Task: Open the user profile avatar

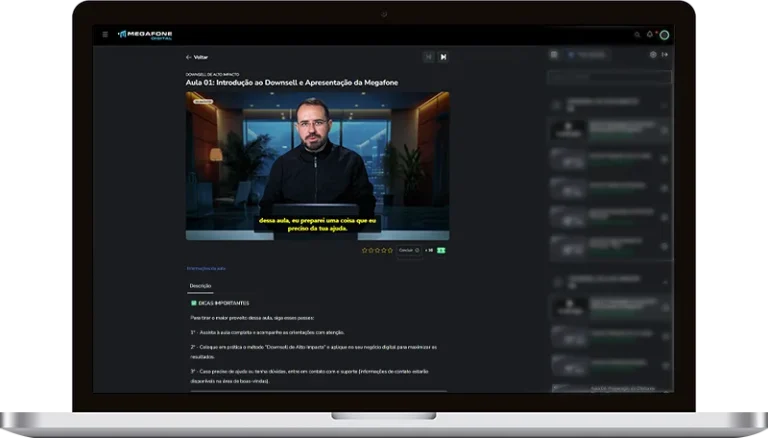Action: coord(663,35)
